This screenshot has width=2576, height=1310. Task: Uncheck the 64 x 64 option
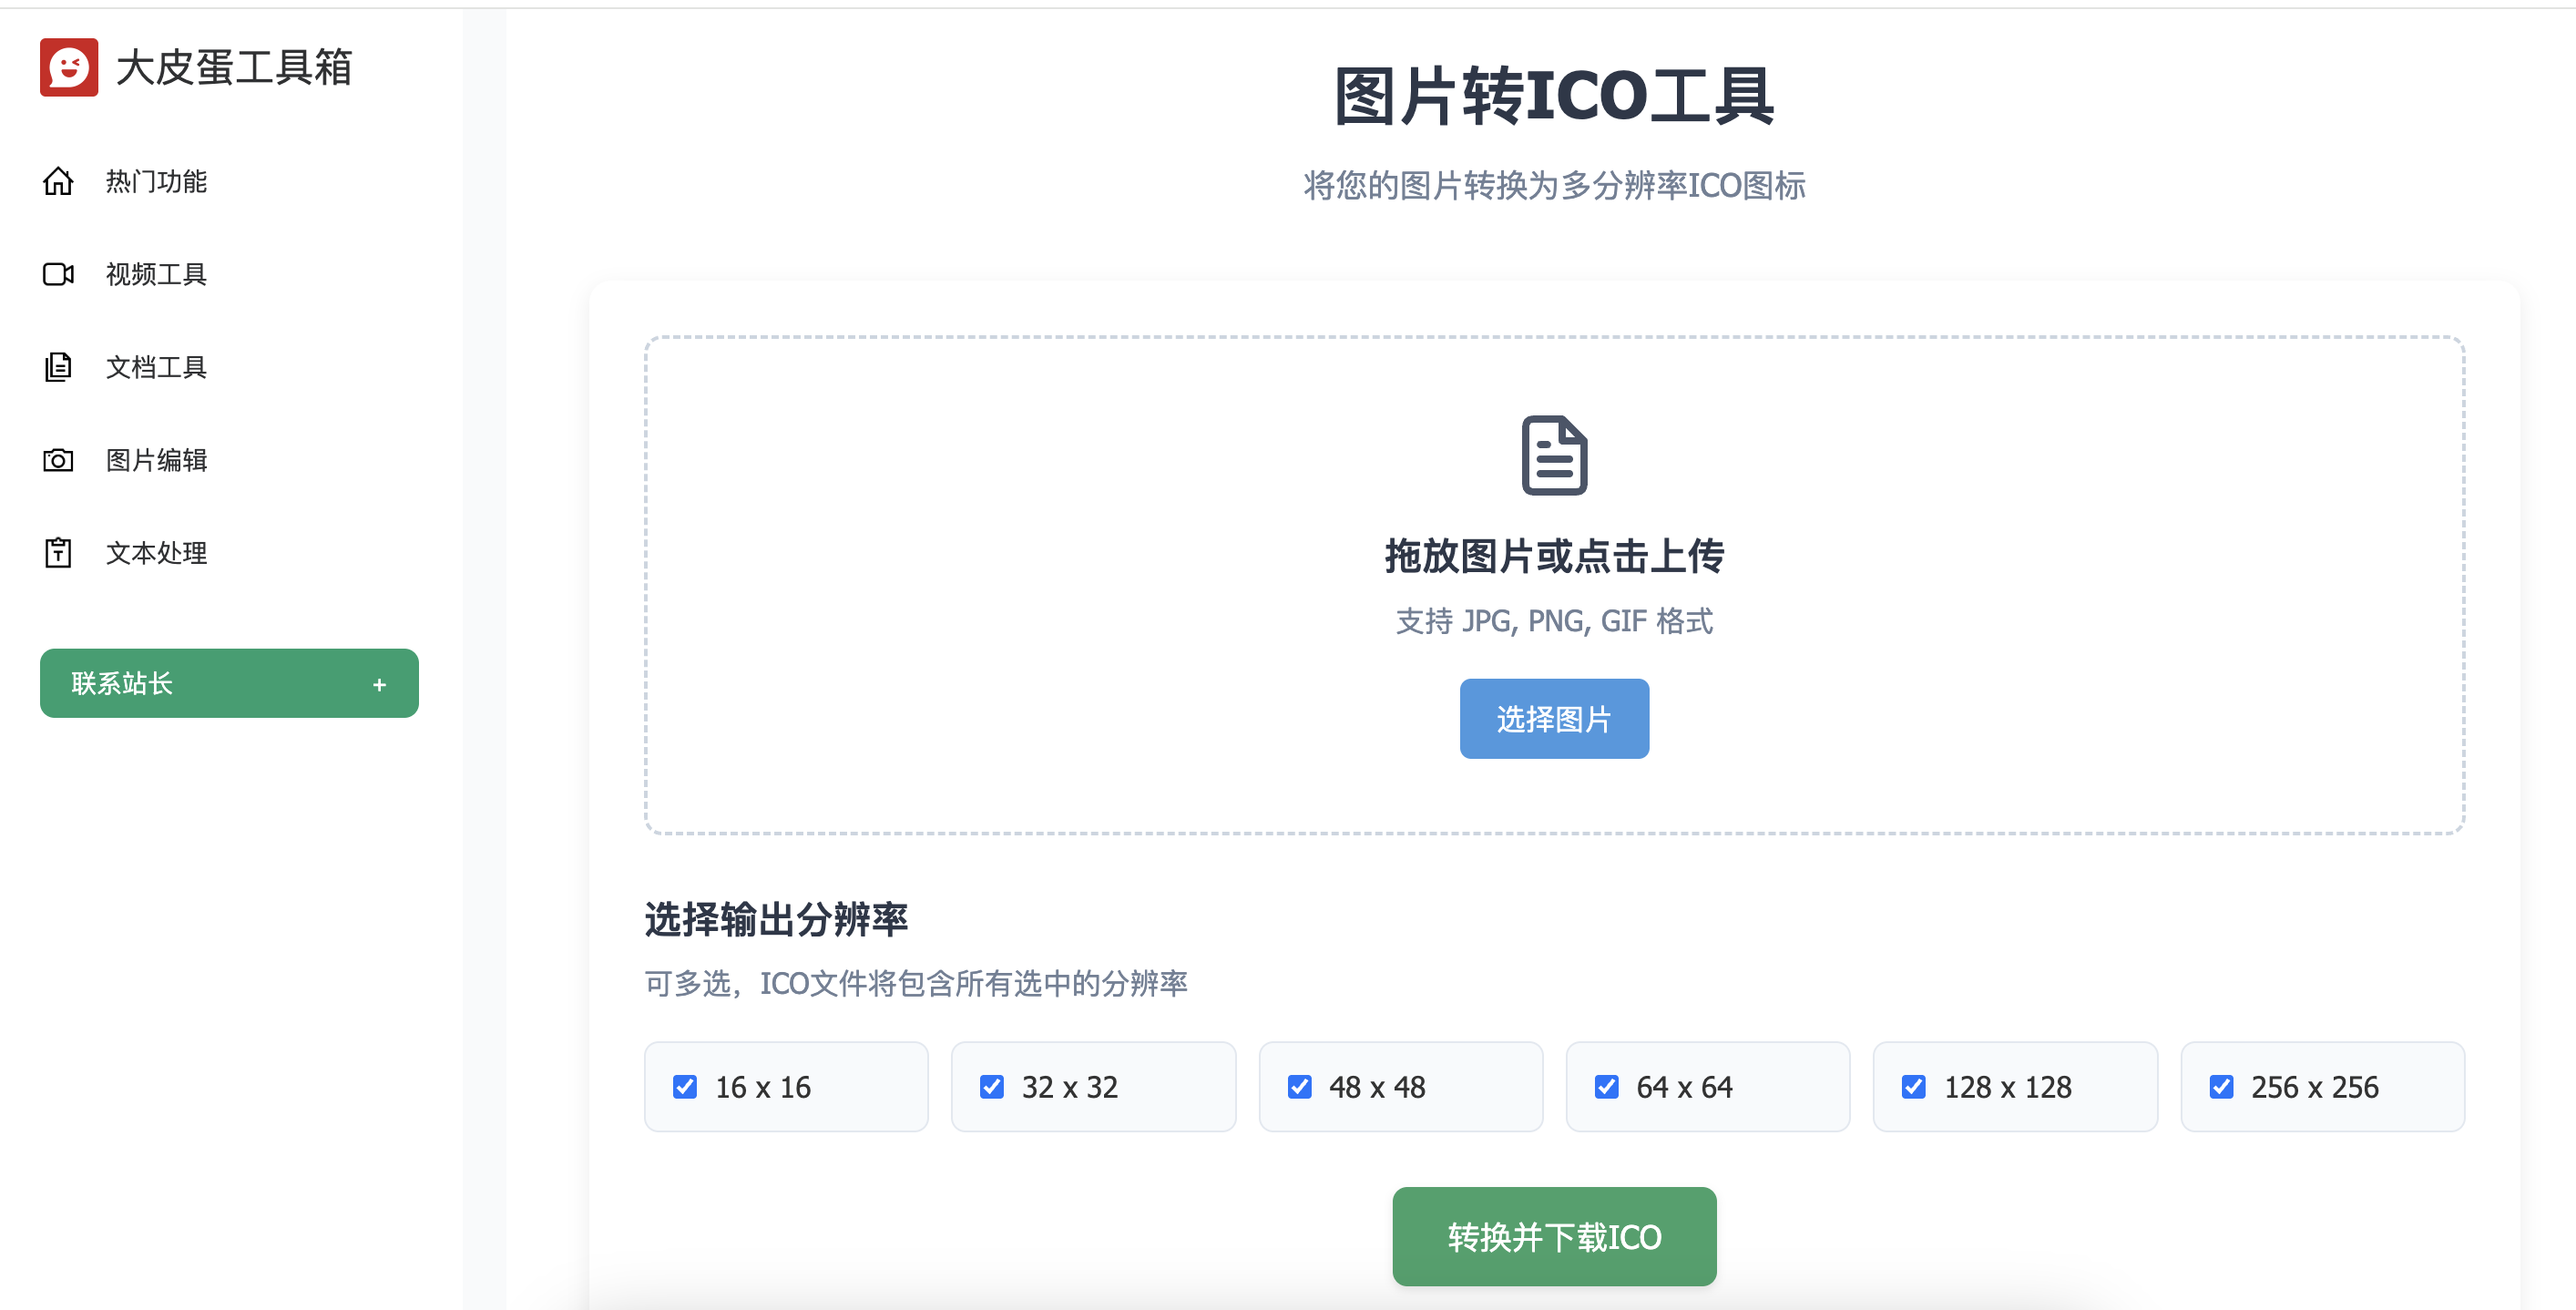(x=1607, y=1086)
